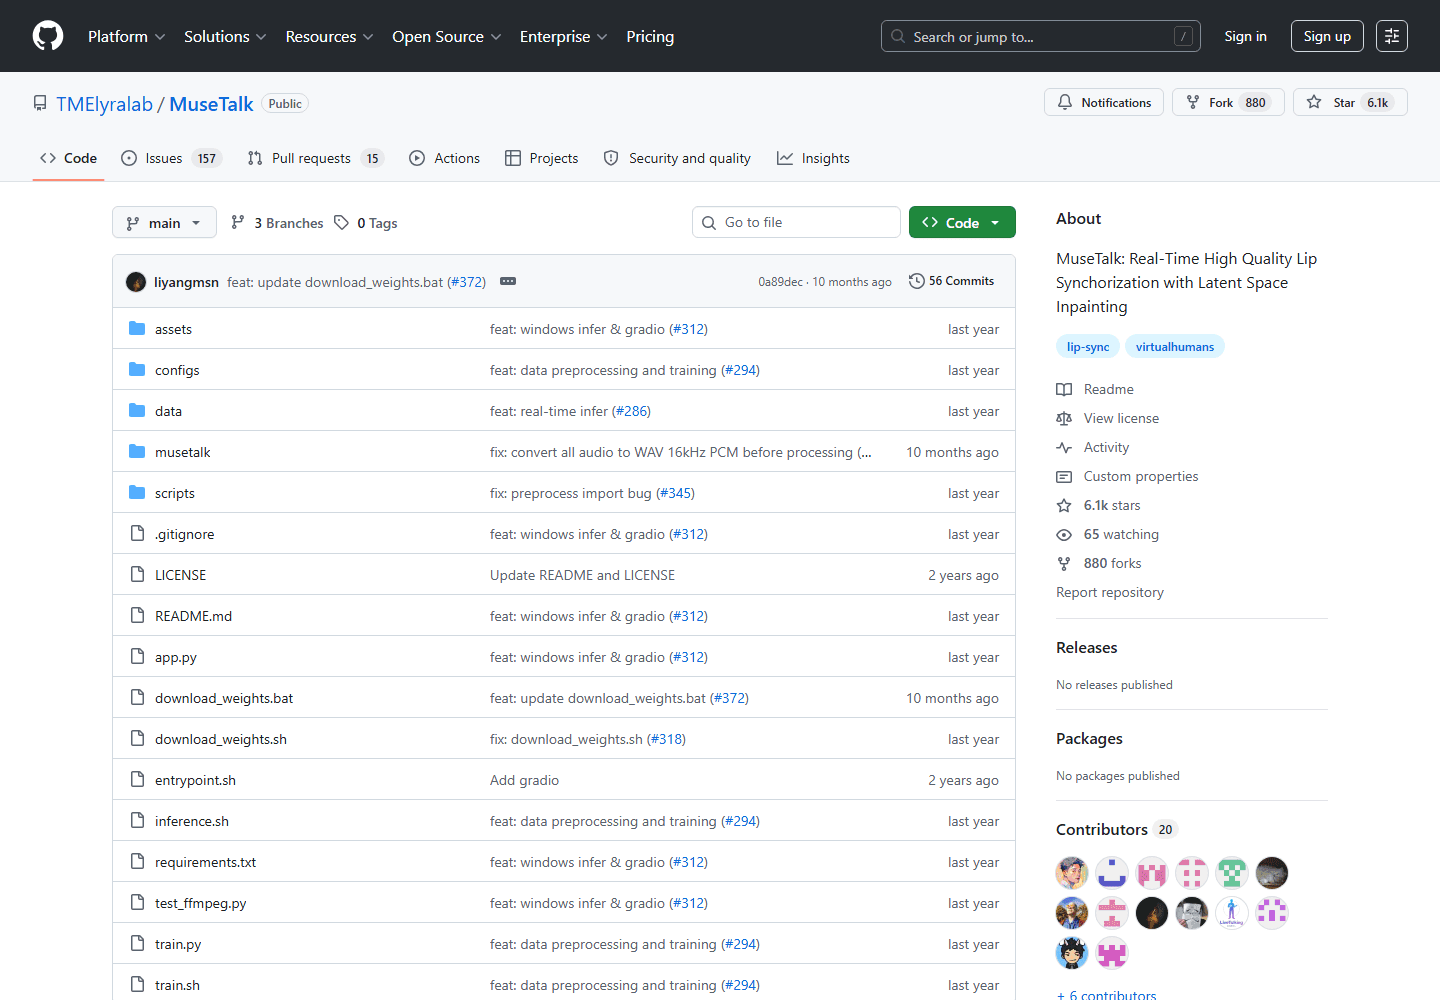
Task: View the 56 Commits history
Action: [951, 281]
